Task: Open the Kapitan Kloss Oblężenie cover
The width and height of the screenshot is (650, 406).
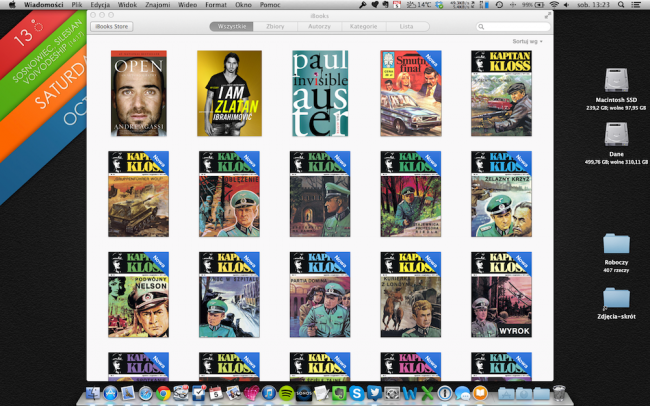Action: coord(229,194)
